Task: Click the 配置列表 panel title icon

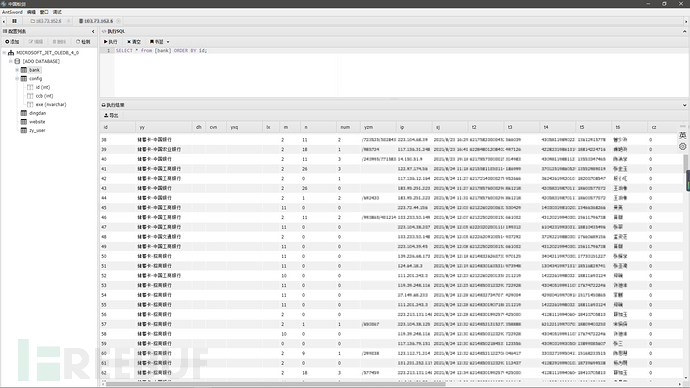Action: [x=5, y=32]
